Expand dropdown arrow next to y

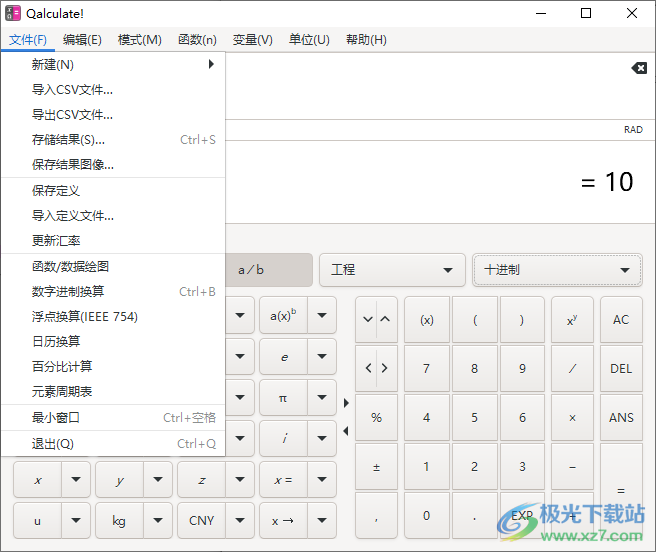[x=158, y=480]
